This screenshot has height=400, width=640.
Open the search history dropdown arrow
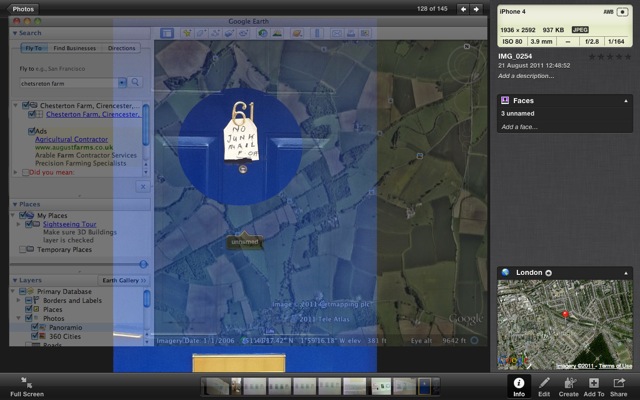click(122, 83)
